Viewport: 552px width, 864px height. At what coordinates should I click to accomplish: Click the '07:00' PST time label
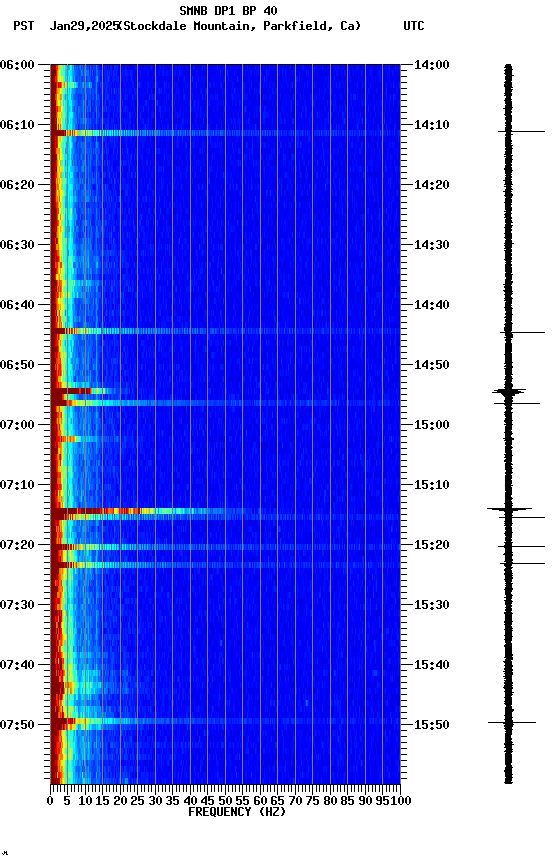pos(17,425)
